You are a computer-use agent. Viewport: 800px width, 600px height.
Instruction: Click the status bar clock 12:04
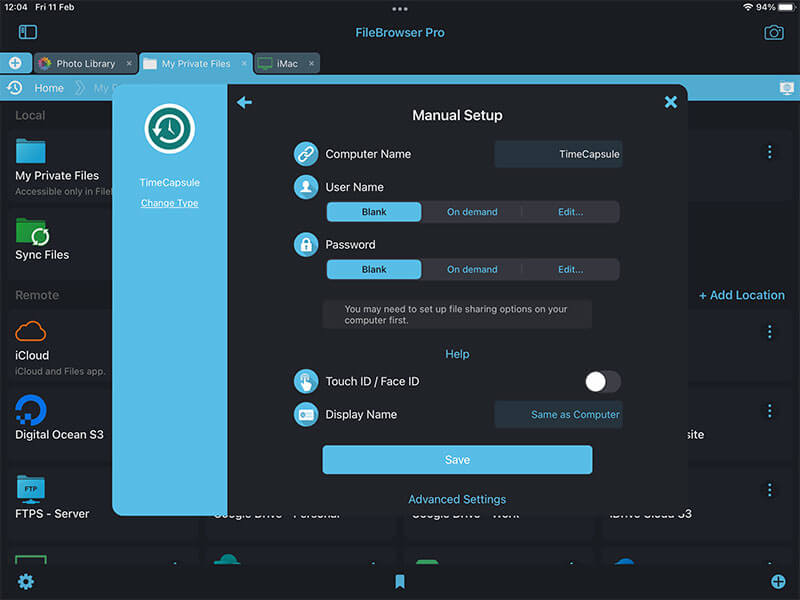(x=16, y=7)
